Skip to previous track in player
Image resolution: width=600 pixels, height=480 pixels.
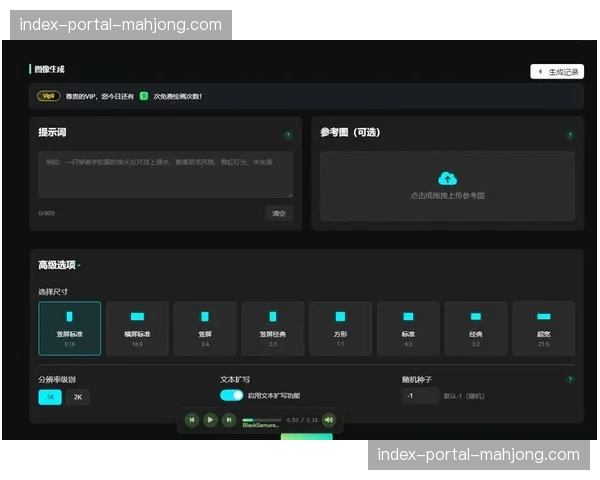(192, 420)
